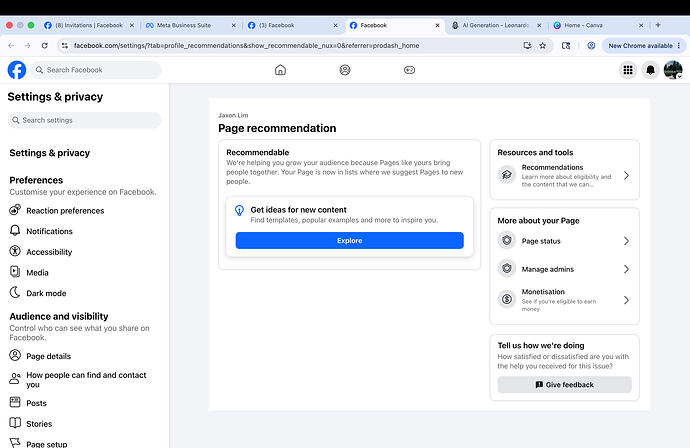The height and width of the screenshot is (448, 690).
Task: Open the Home icon in top navigation
Action: pos(280,70)
